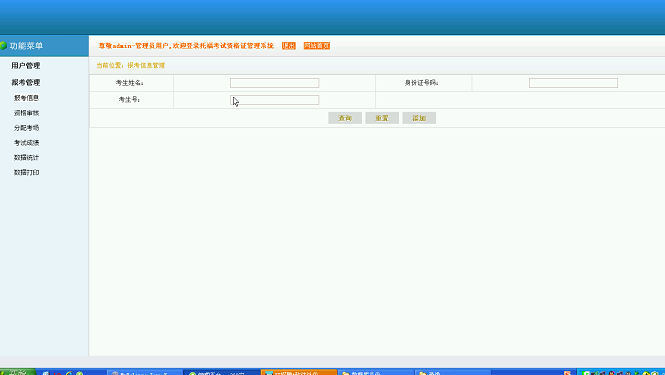Click the orange 退出 logout link

point(289,46)
